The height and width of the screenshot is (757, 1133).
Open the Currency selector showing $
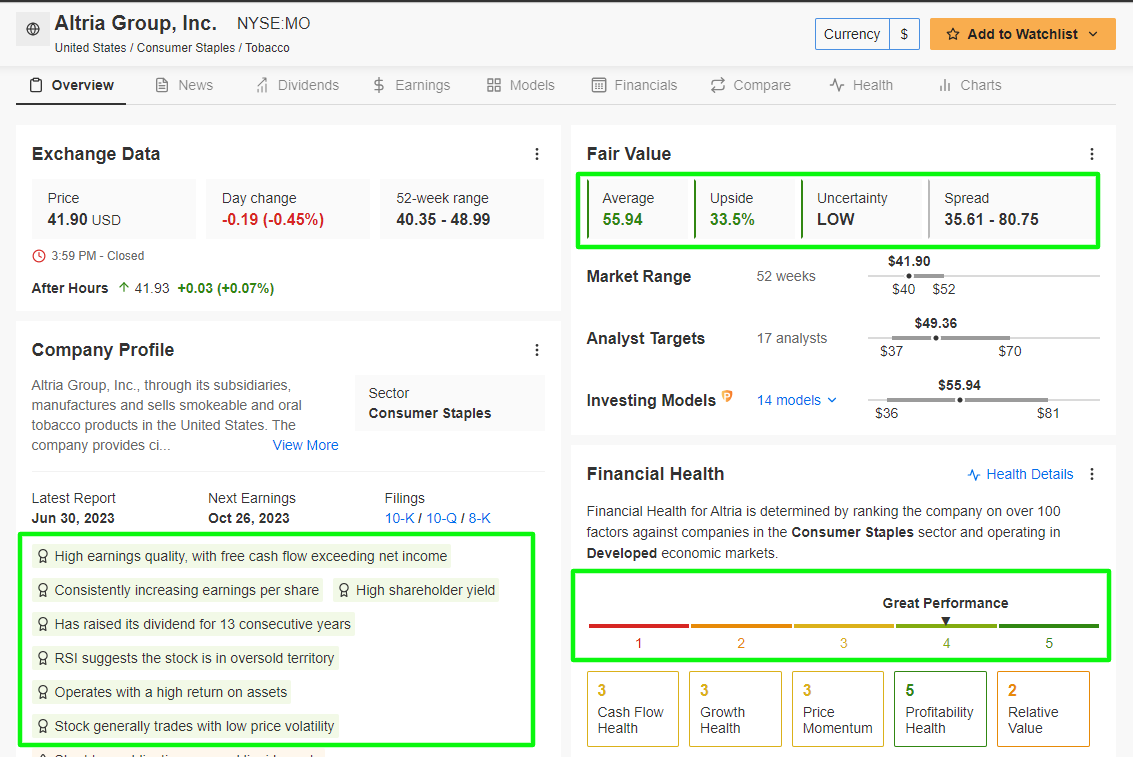(x=867, y=34)
